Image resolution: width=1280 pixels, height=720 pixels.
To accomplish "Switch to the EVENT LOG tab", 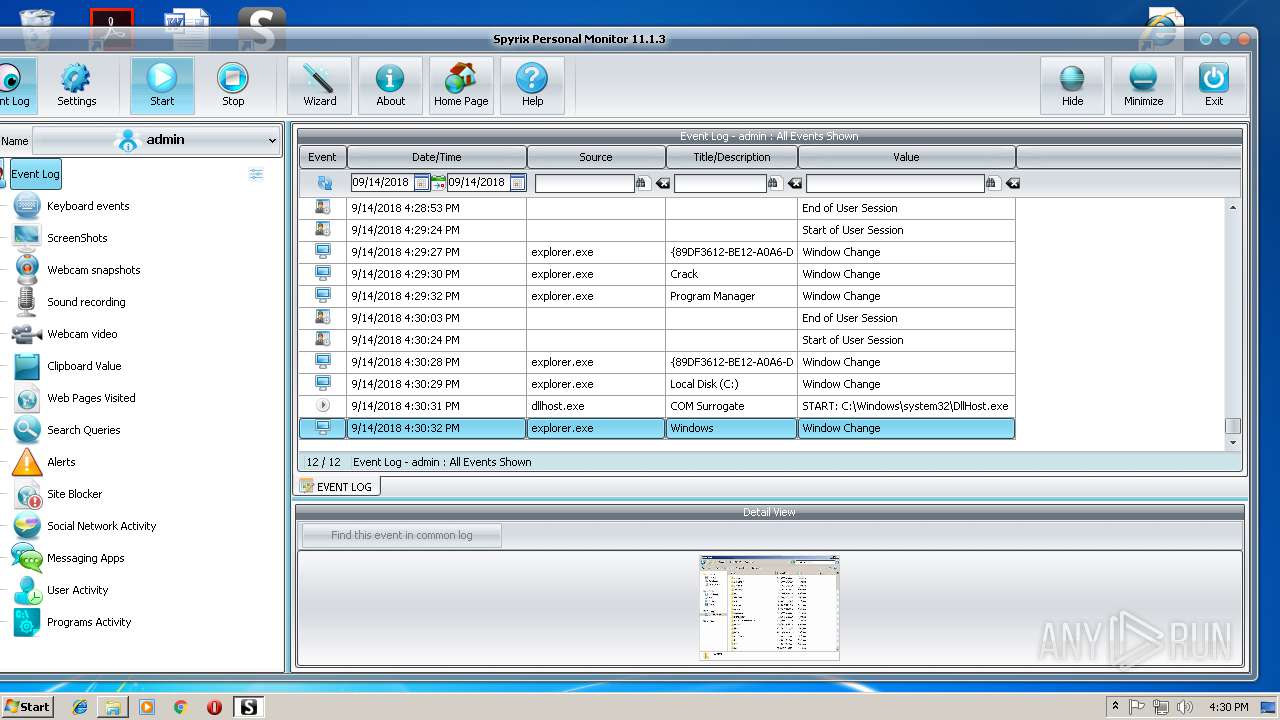I will tap(337, 486).
